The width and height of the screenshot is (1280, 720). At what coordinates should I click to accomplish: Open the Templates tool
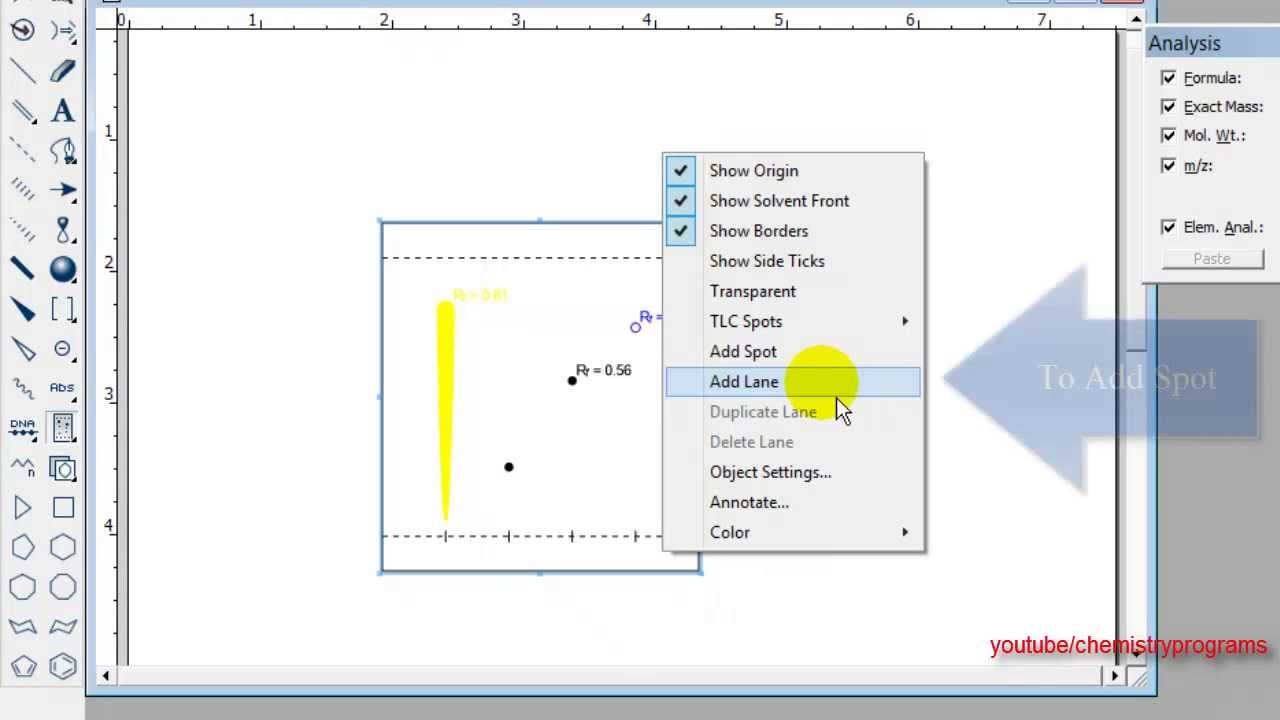click(63, 468)
